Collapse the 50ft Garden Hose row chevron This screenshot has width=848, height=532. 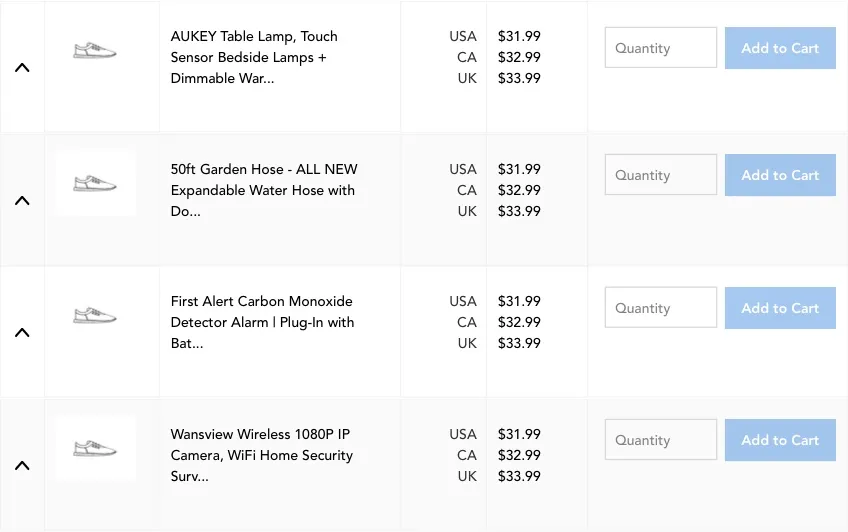pyautogui.click(x=22, y=200)
